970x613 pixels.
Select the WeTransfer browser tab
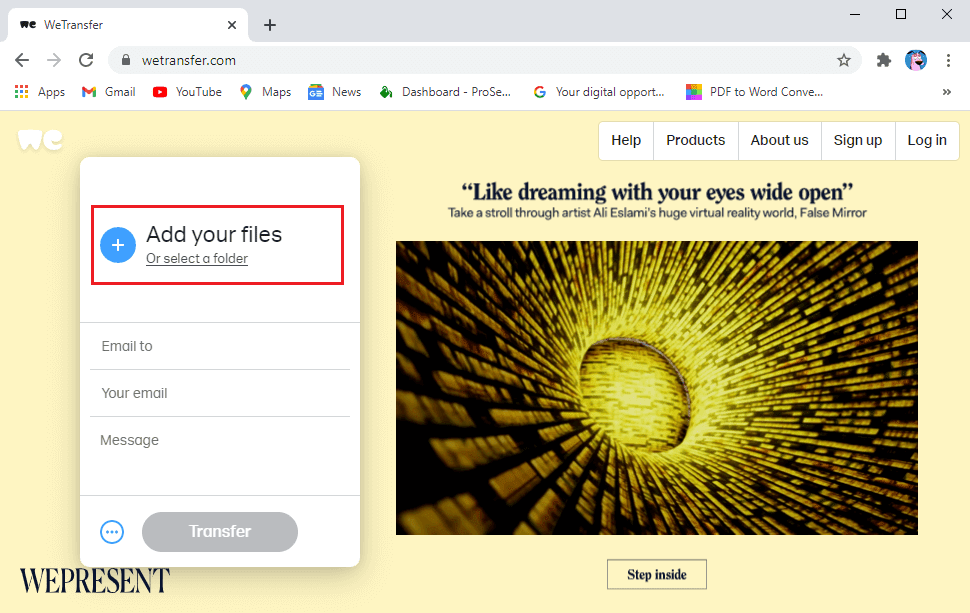coord(128,25)
